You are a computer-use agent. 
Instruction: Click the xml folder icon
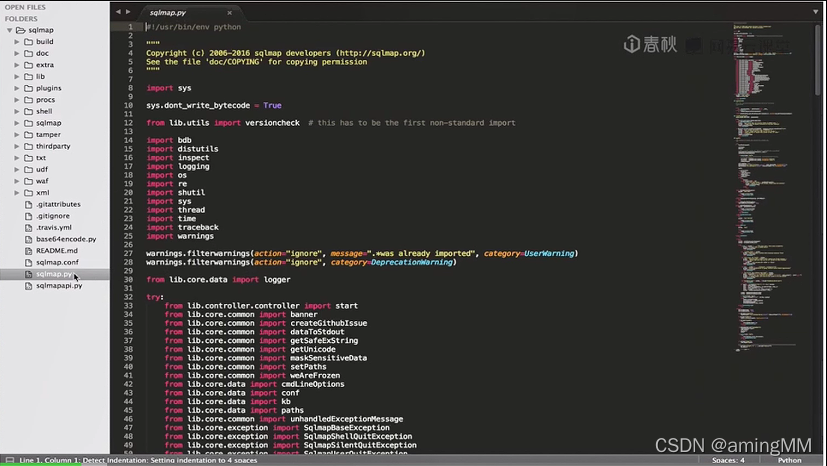point(28,192)
